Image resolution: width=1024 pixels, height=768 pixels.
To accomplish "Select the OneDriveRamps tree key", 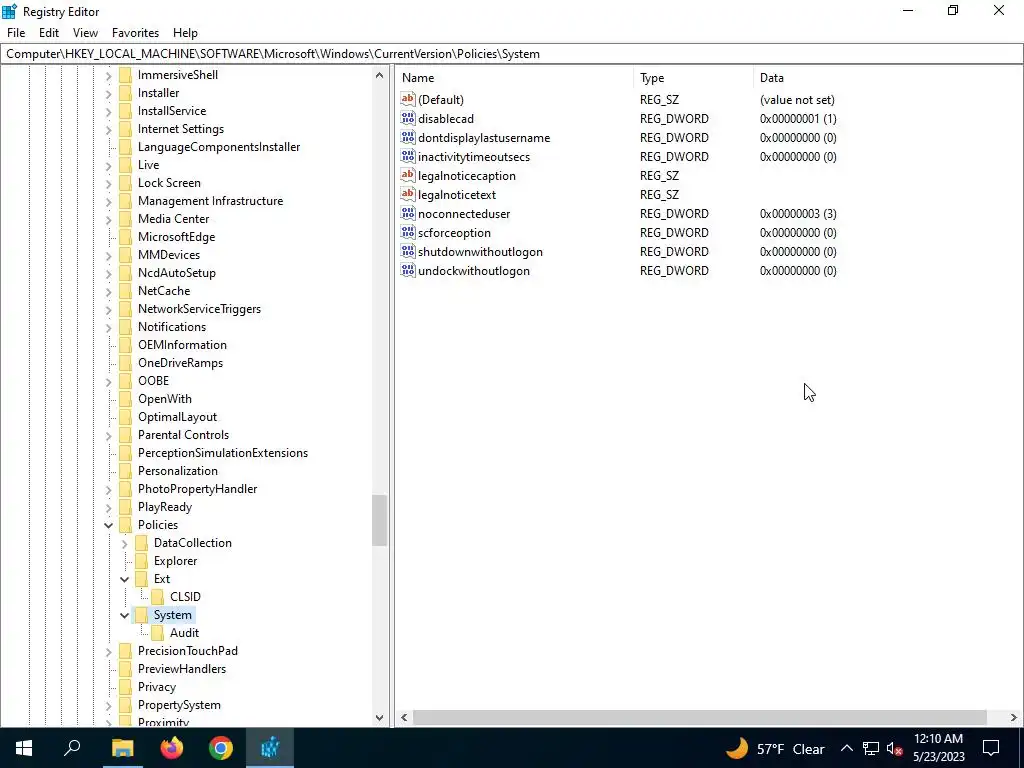I will 180,362.
